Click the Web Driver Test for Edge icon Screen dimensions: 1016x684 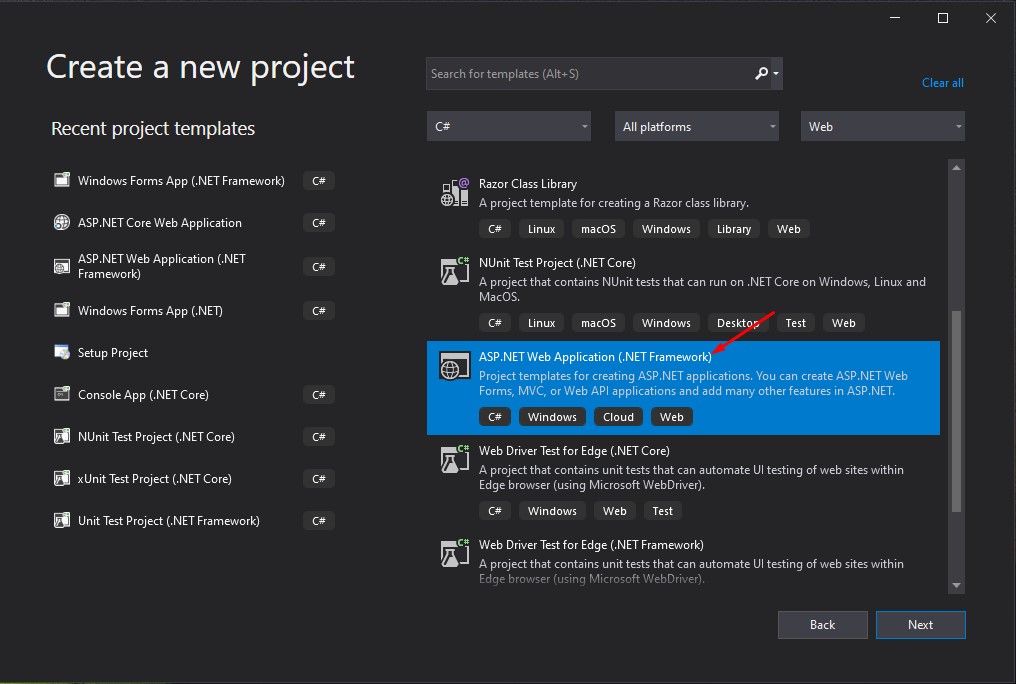[453, 459]
